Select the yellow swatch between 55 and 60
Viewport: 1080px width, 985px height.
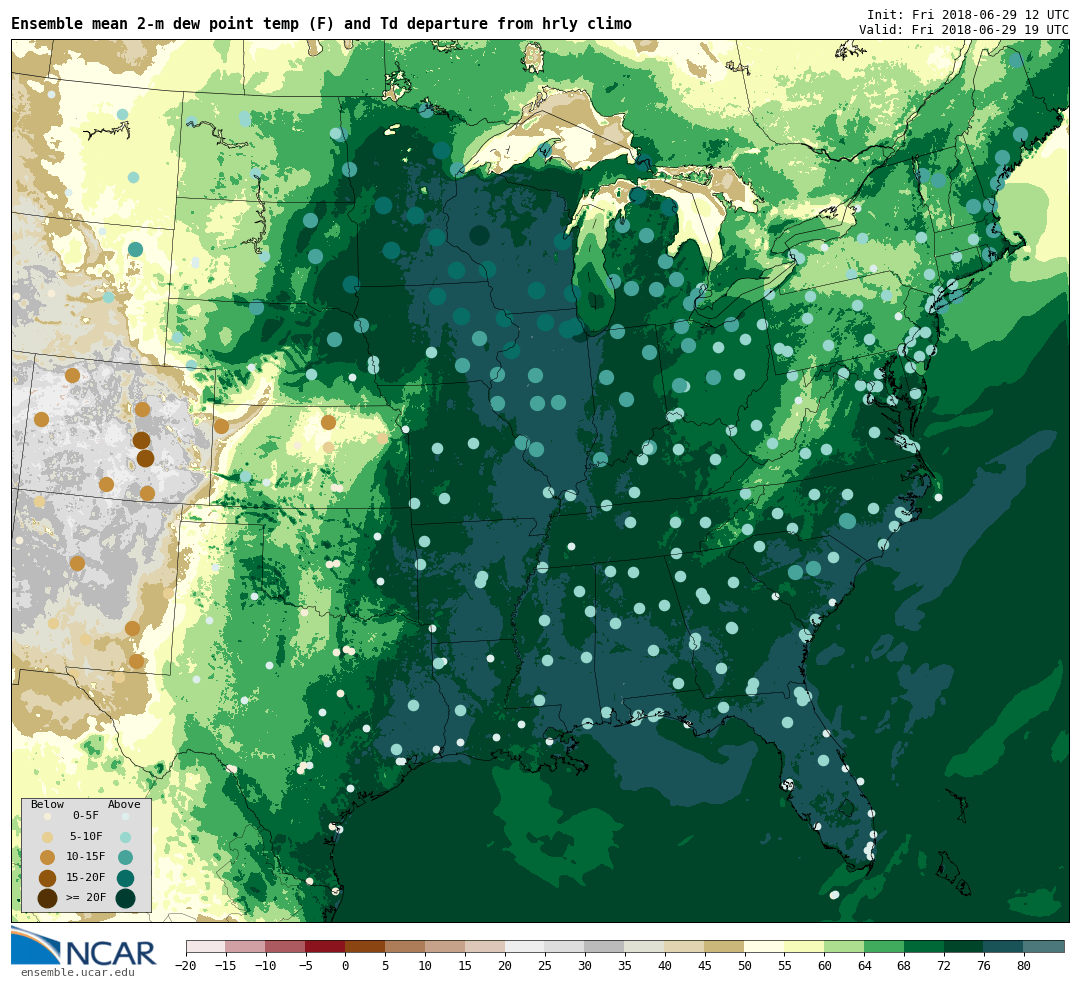pos(805,946)
